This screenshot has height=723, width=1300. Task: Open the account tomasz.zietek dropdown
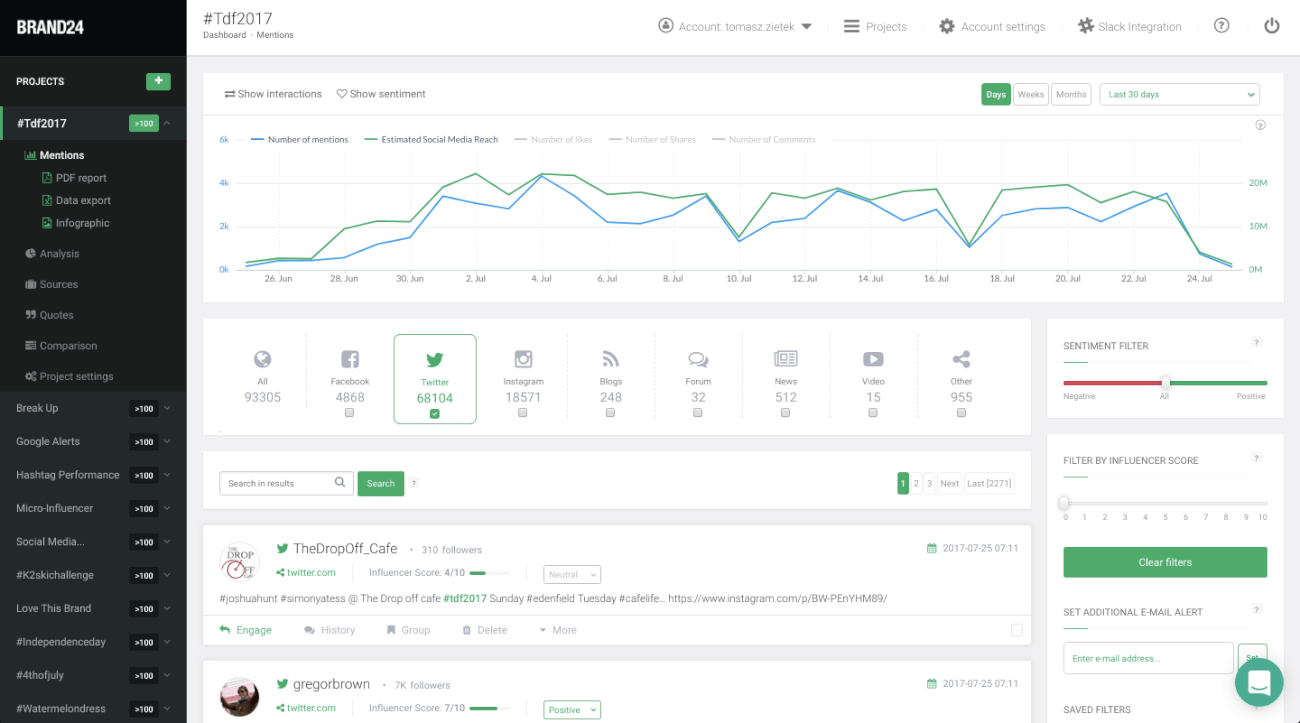[x=735, y=27]
